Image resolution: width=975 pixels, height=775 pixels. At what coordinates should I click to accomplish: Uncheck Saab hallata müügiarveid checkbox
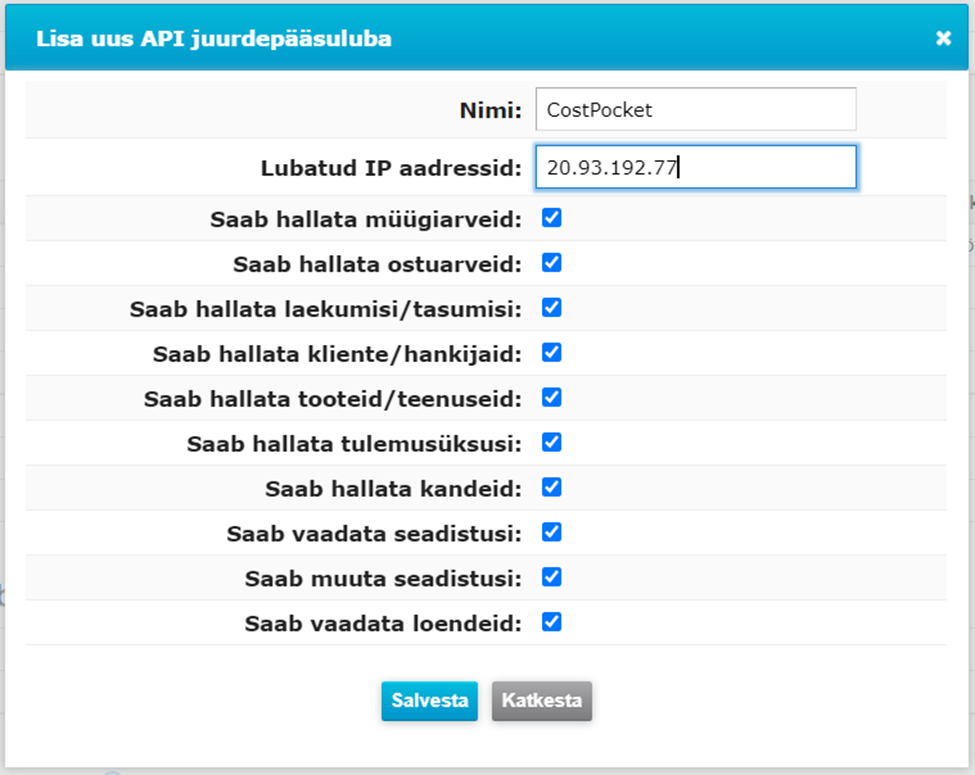(x=552, y=218)
